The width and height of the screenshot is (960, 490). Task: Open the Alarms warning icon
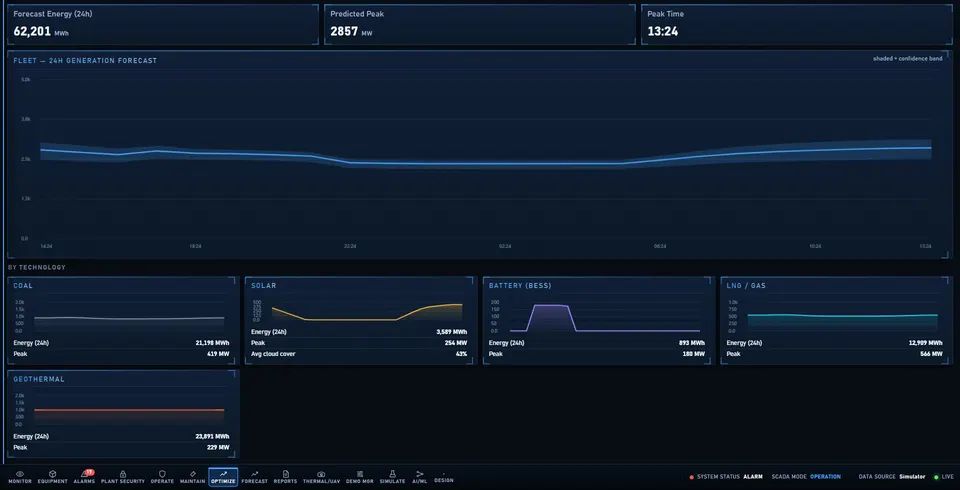pyautogui.click(x=84, y=474)
